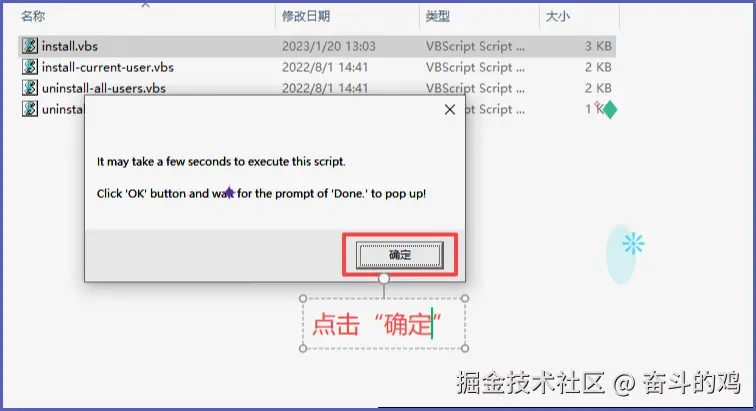Sort files by 名称 column header
Image resolution: width=756 pixels, height=411 pixels.
click(33, 16)
